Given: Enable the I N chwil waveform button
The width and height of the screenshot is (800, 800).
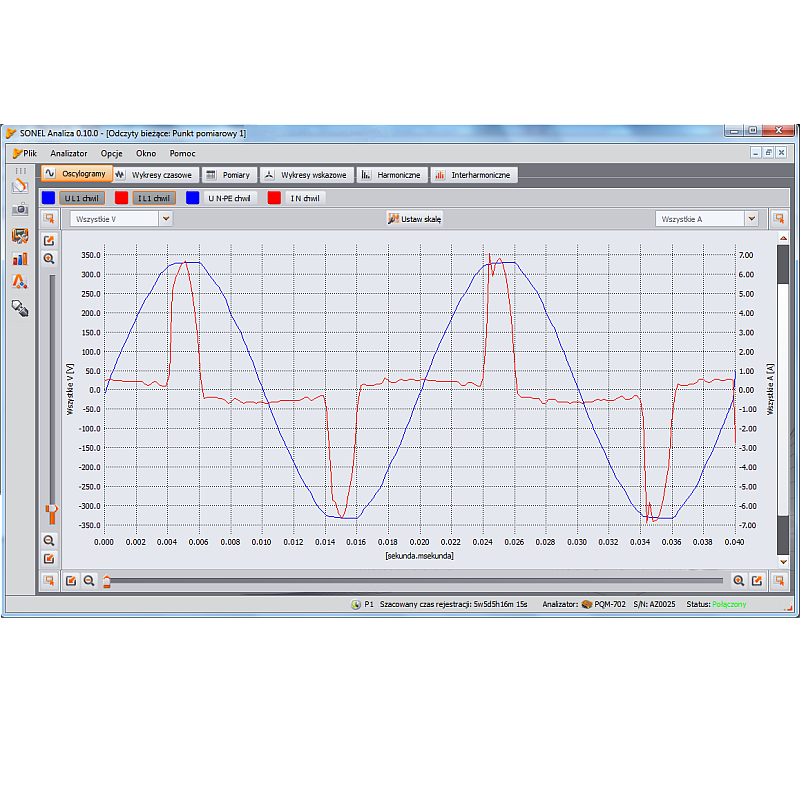Looking at the screenshot, I should [304, 198].
